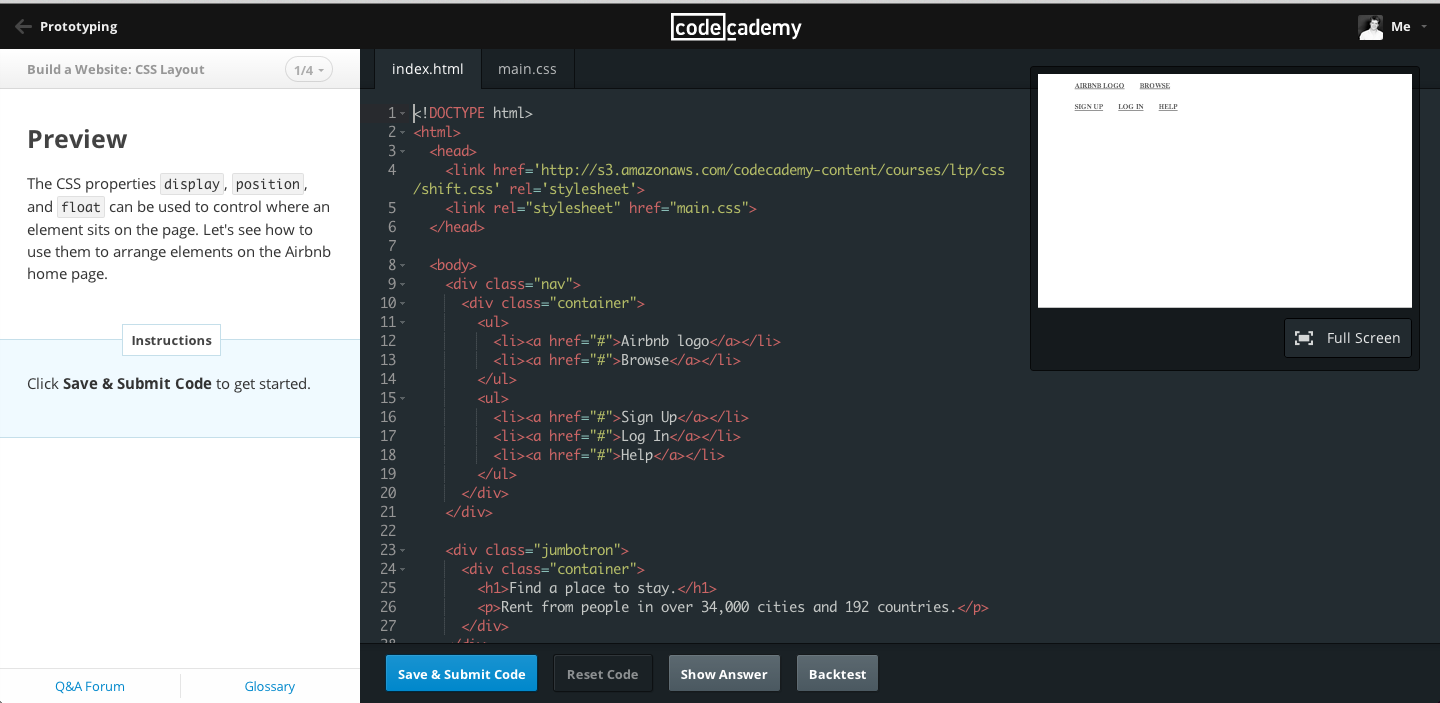Screen dimensions: 1440x703
Task: Open the exercise 1/4 dropdown
Action: (x=308, y=69)
